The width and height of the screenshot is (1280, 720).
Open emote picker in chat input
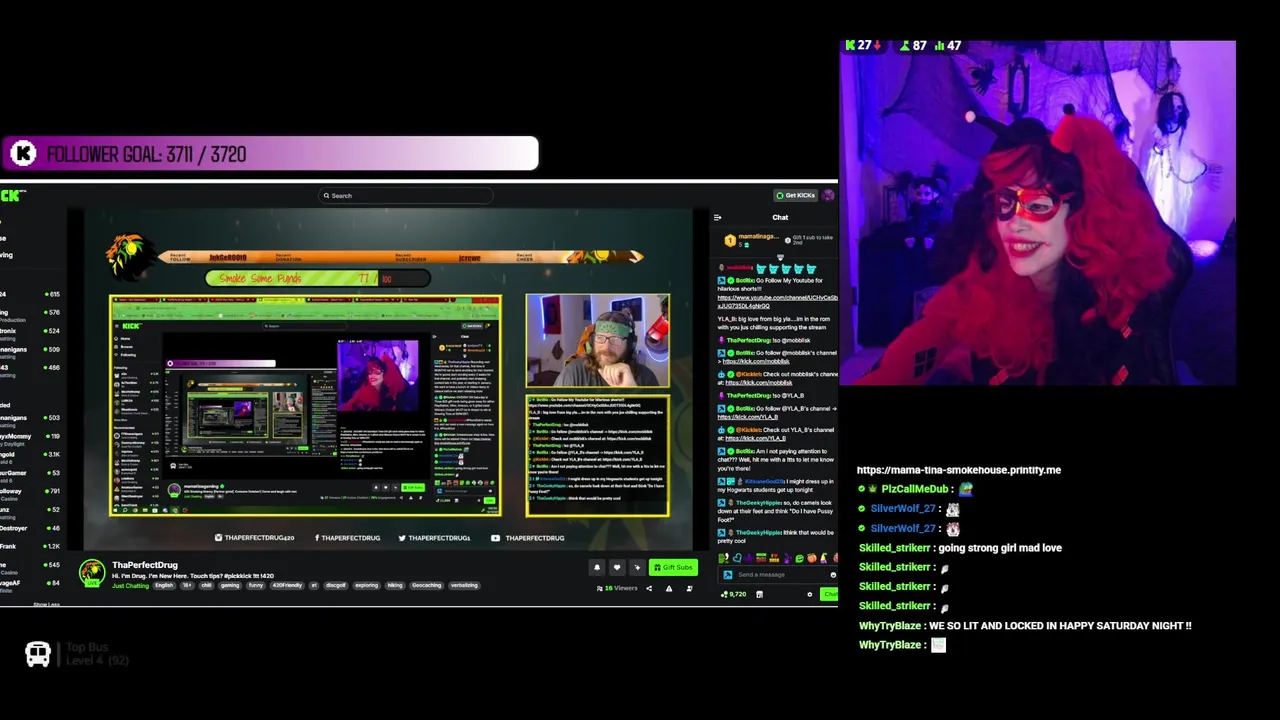833,575
